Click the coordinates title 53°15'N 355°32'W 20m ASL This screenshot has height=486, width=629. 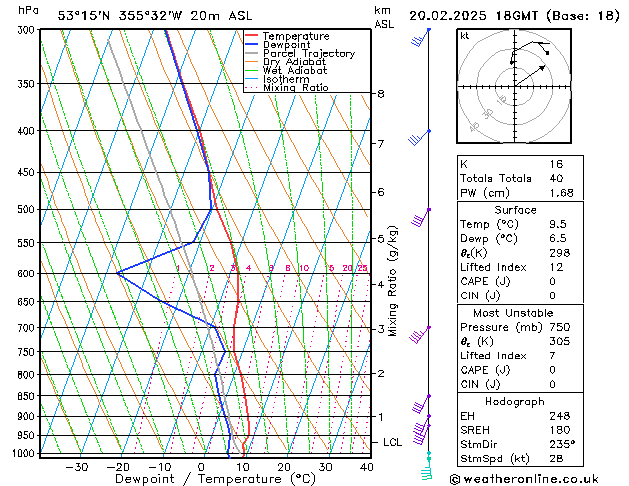pos(155,16)
